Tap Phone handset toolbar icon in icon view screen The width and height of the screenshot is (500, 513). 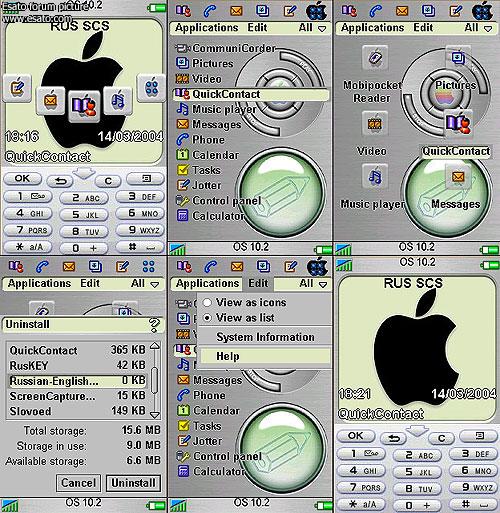[376, 11]
